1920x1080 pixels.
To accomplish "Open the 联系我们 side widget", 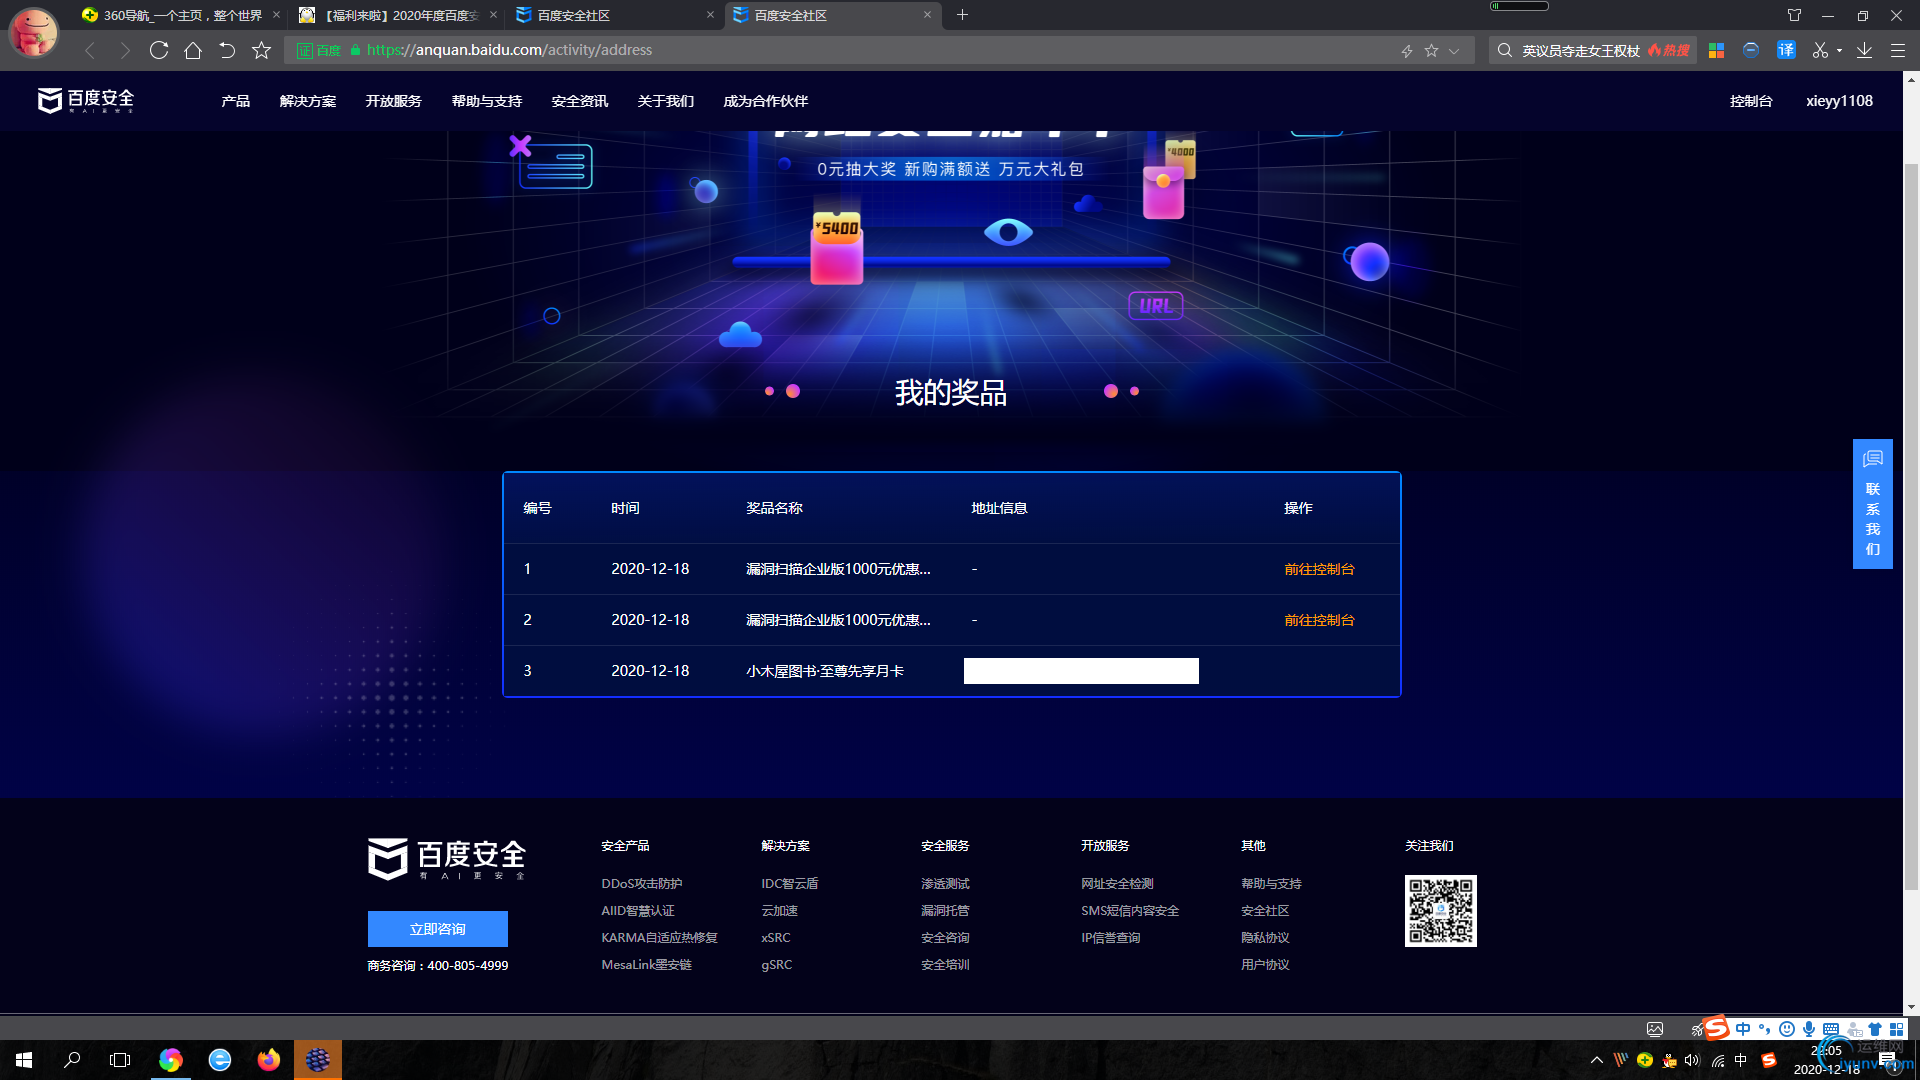I will pyautogui.click(x=1872, y=504).
